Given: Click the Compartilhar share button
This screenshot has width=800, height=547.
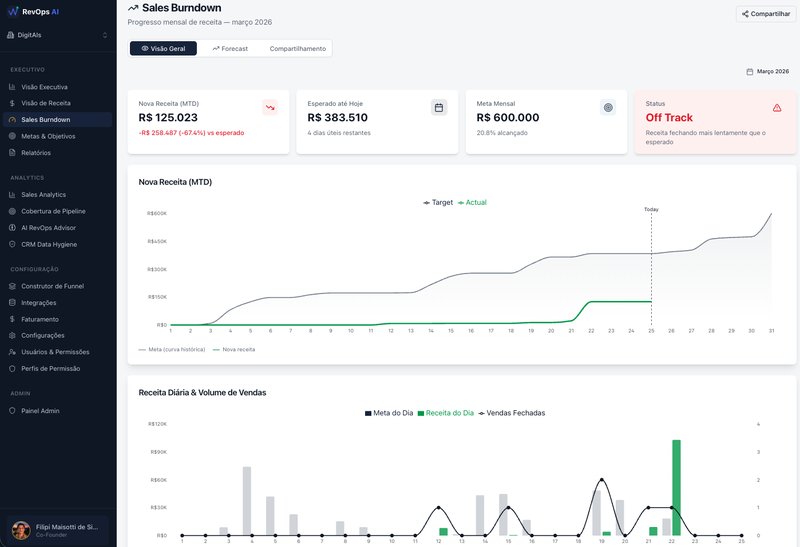Looking at the screenshot, I should 766,14.
